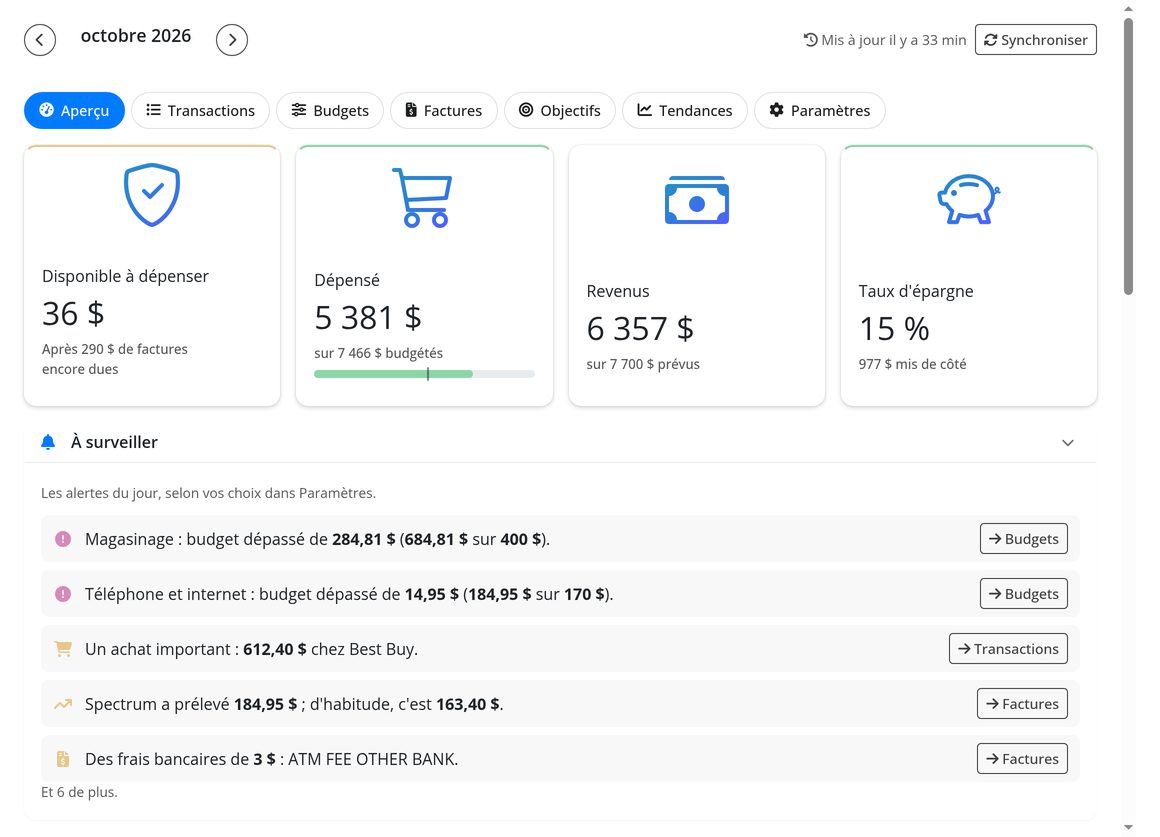Click the clock icon by Mis à jour
1160x837 pixels.
coord(811,40)
